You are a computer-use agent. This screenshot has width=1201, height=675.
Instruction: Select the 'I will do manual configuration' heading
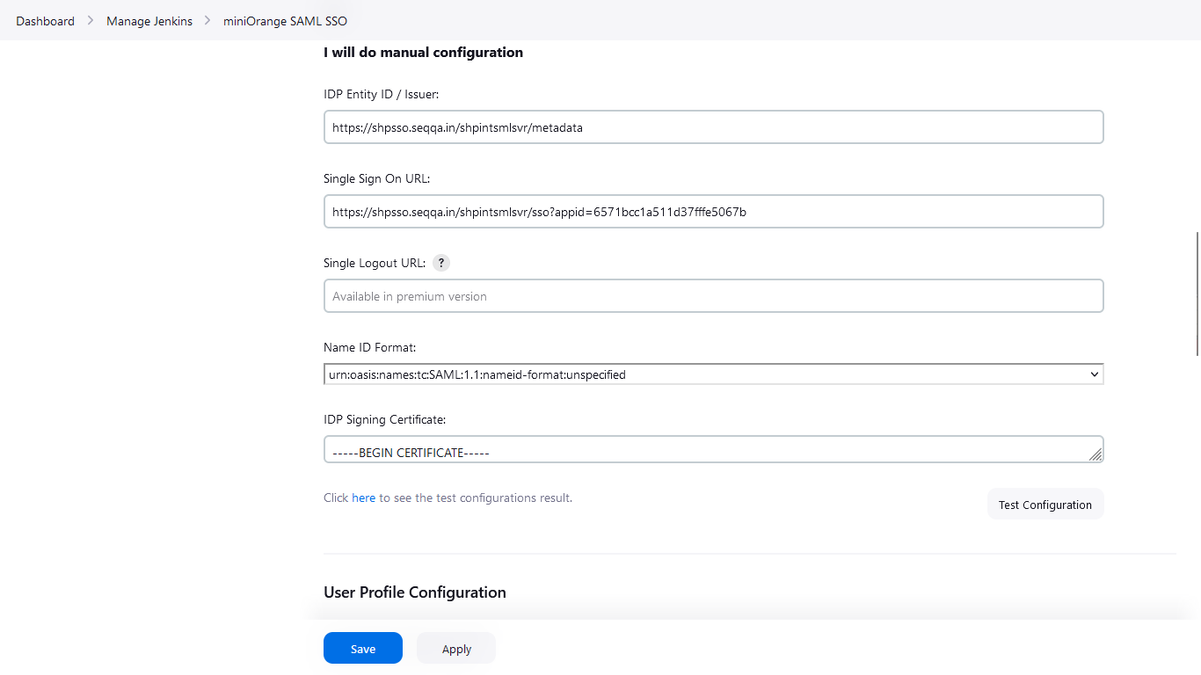[423, 52]
